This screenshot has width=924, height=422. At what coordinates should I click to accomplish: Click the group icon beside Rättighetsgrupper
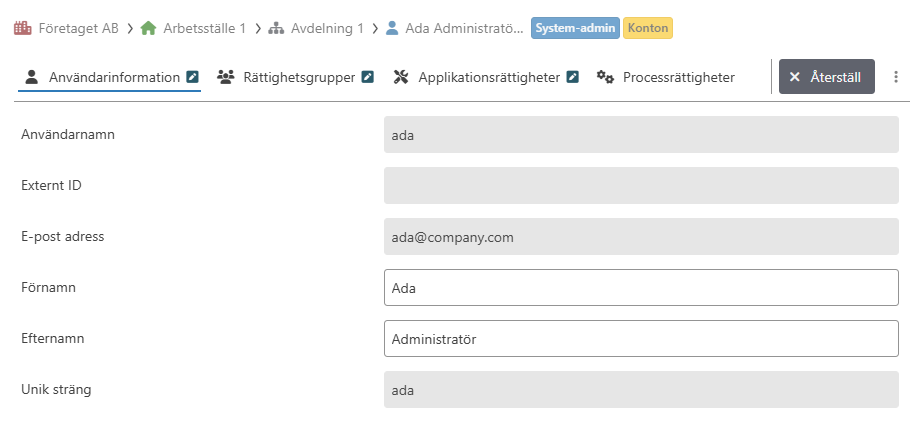coord(226,77)
